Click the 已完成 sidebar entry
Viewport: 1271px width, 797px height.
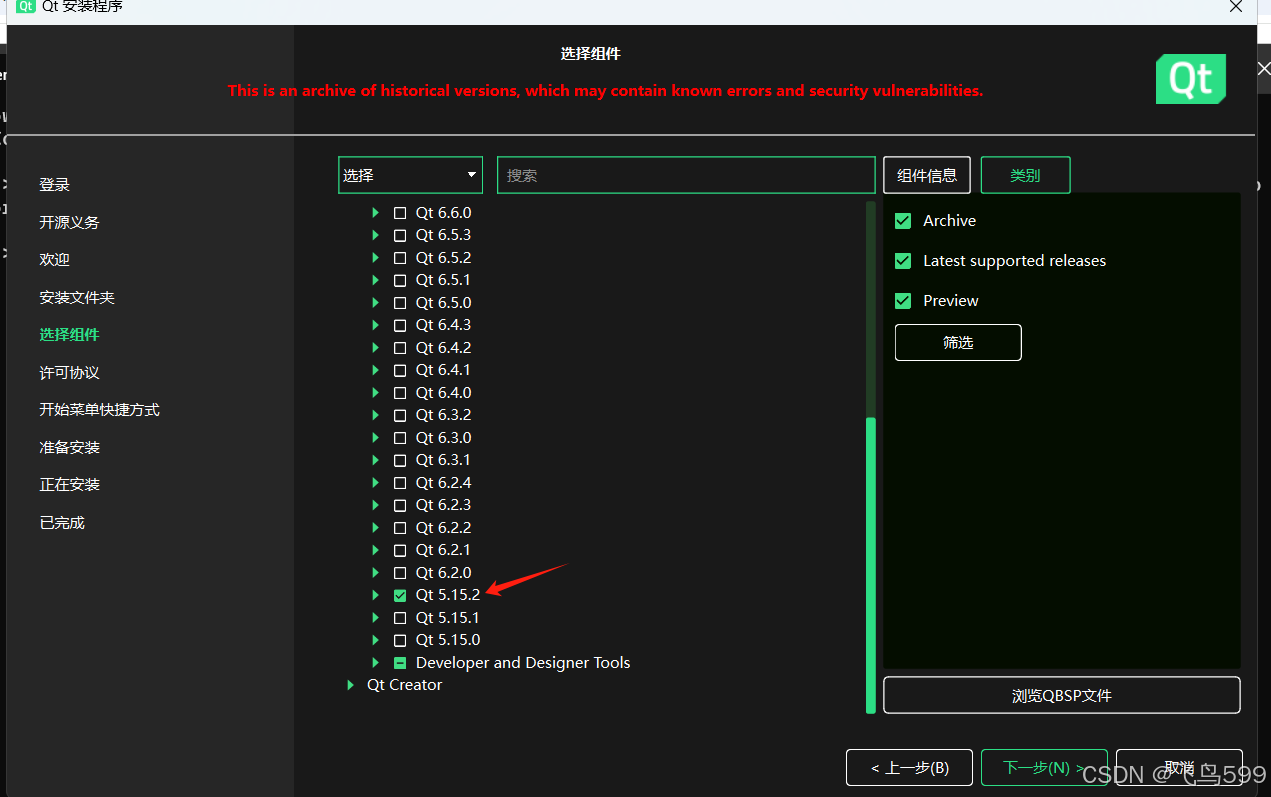click(62, 523)
